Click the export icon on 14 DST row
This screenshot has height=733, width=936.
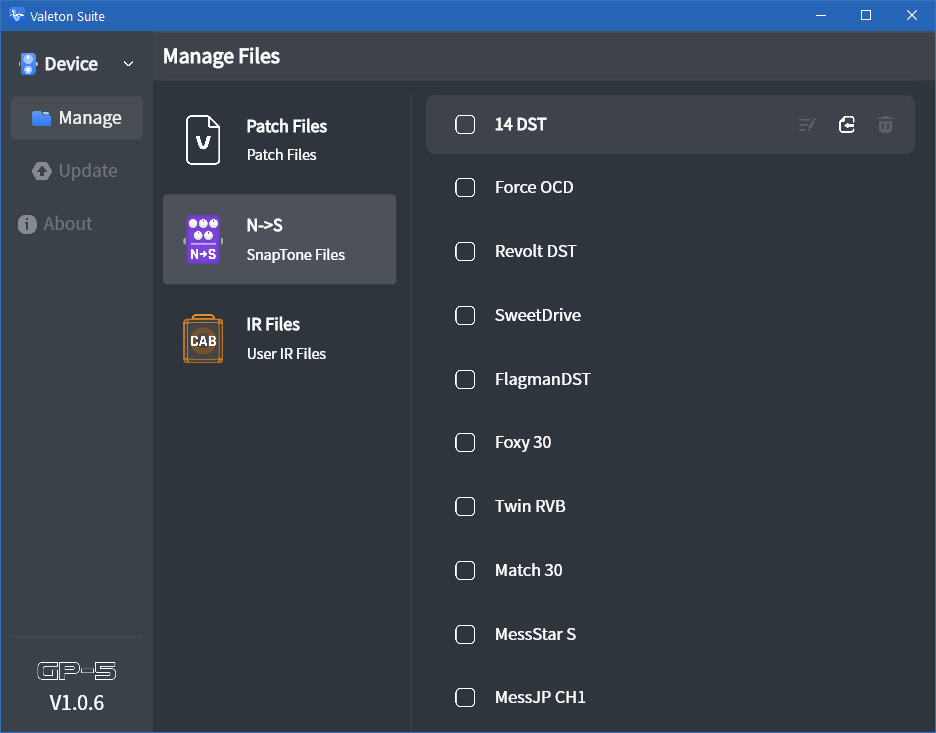point(846,125)
